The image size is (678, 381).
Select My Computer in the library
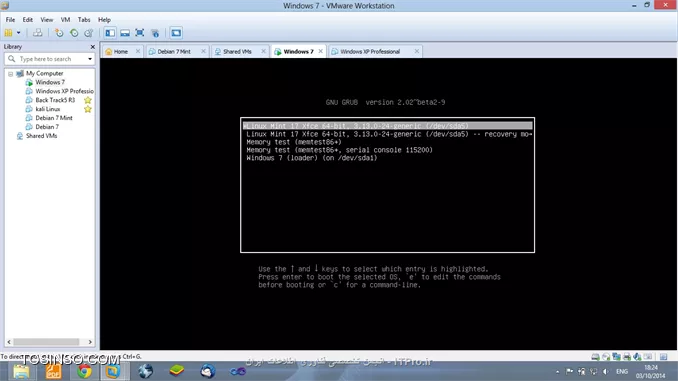pyautogui.click(x=44, y=74)
